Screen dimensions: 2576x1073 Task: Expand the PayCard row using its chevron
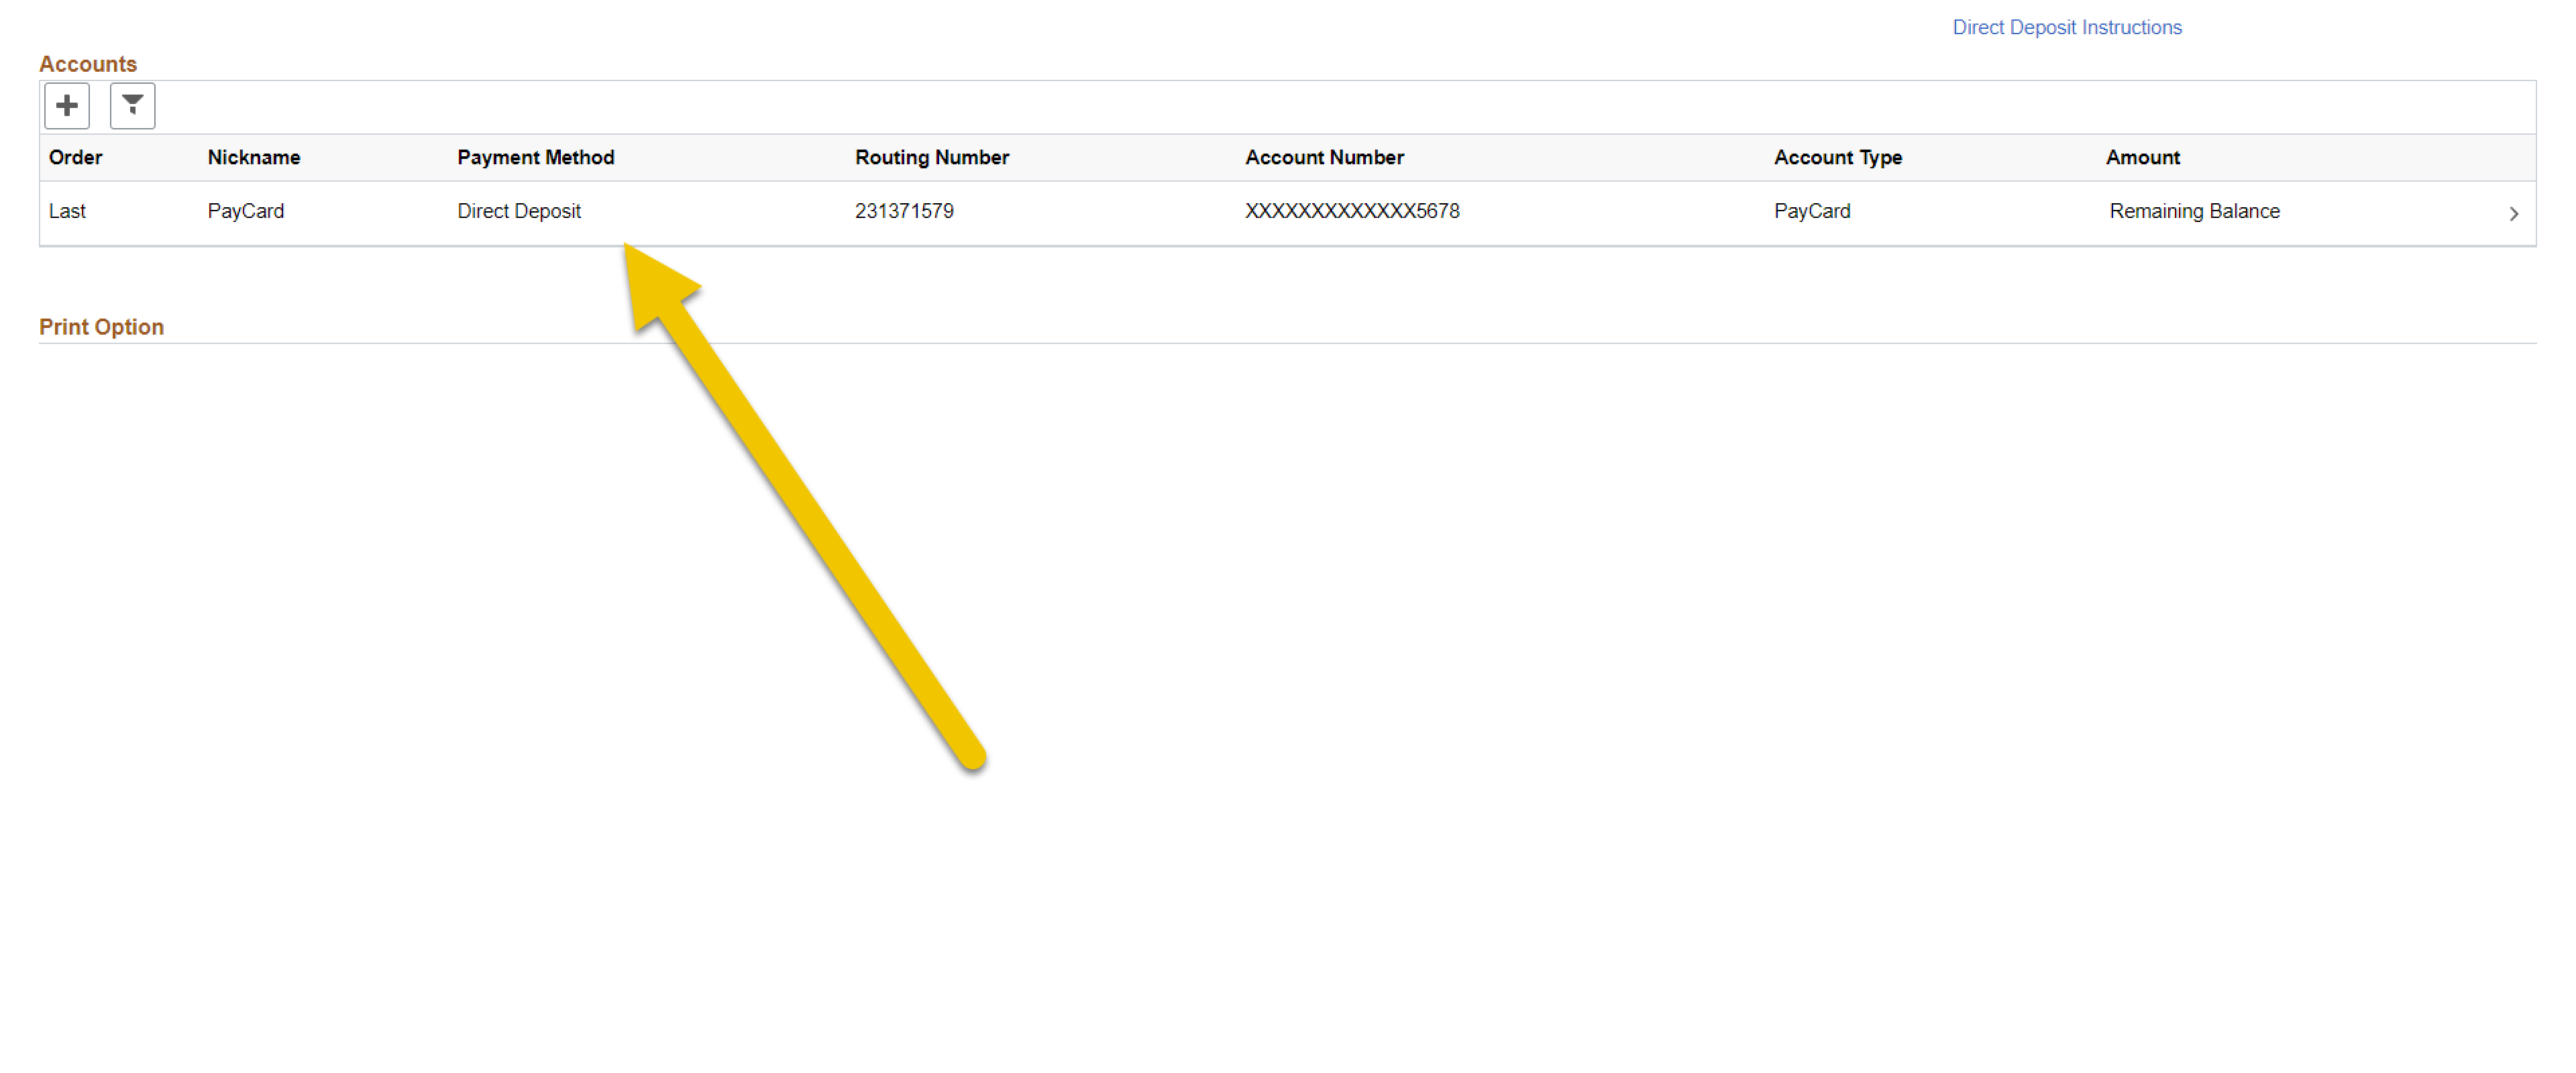(2513, 212)
